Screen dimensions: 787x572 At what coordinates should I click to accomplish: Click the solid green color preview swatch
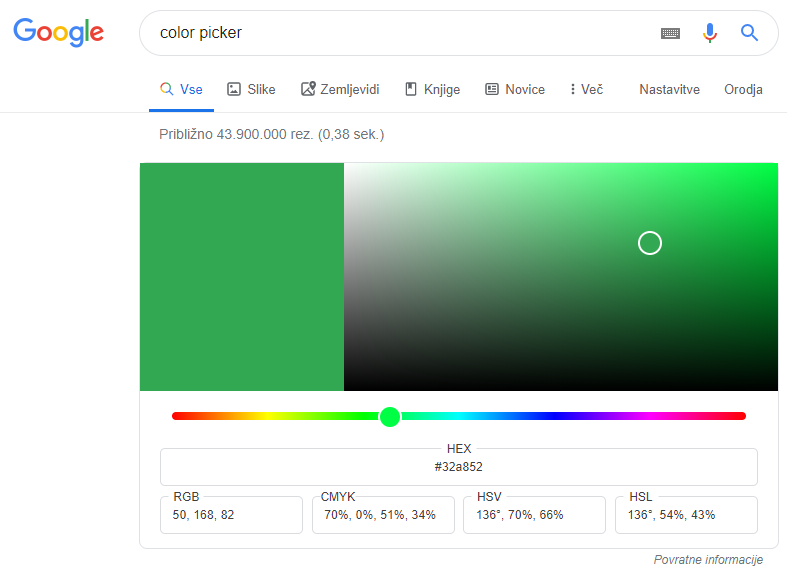pos(242,276)
